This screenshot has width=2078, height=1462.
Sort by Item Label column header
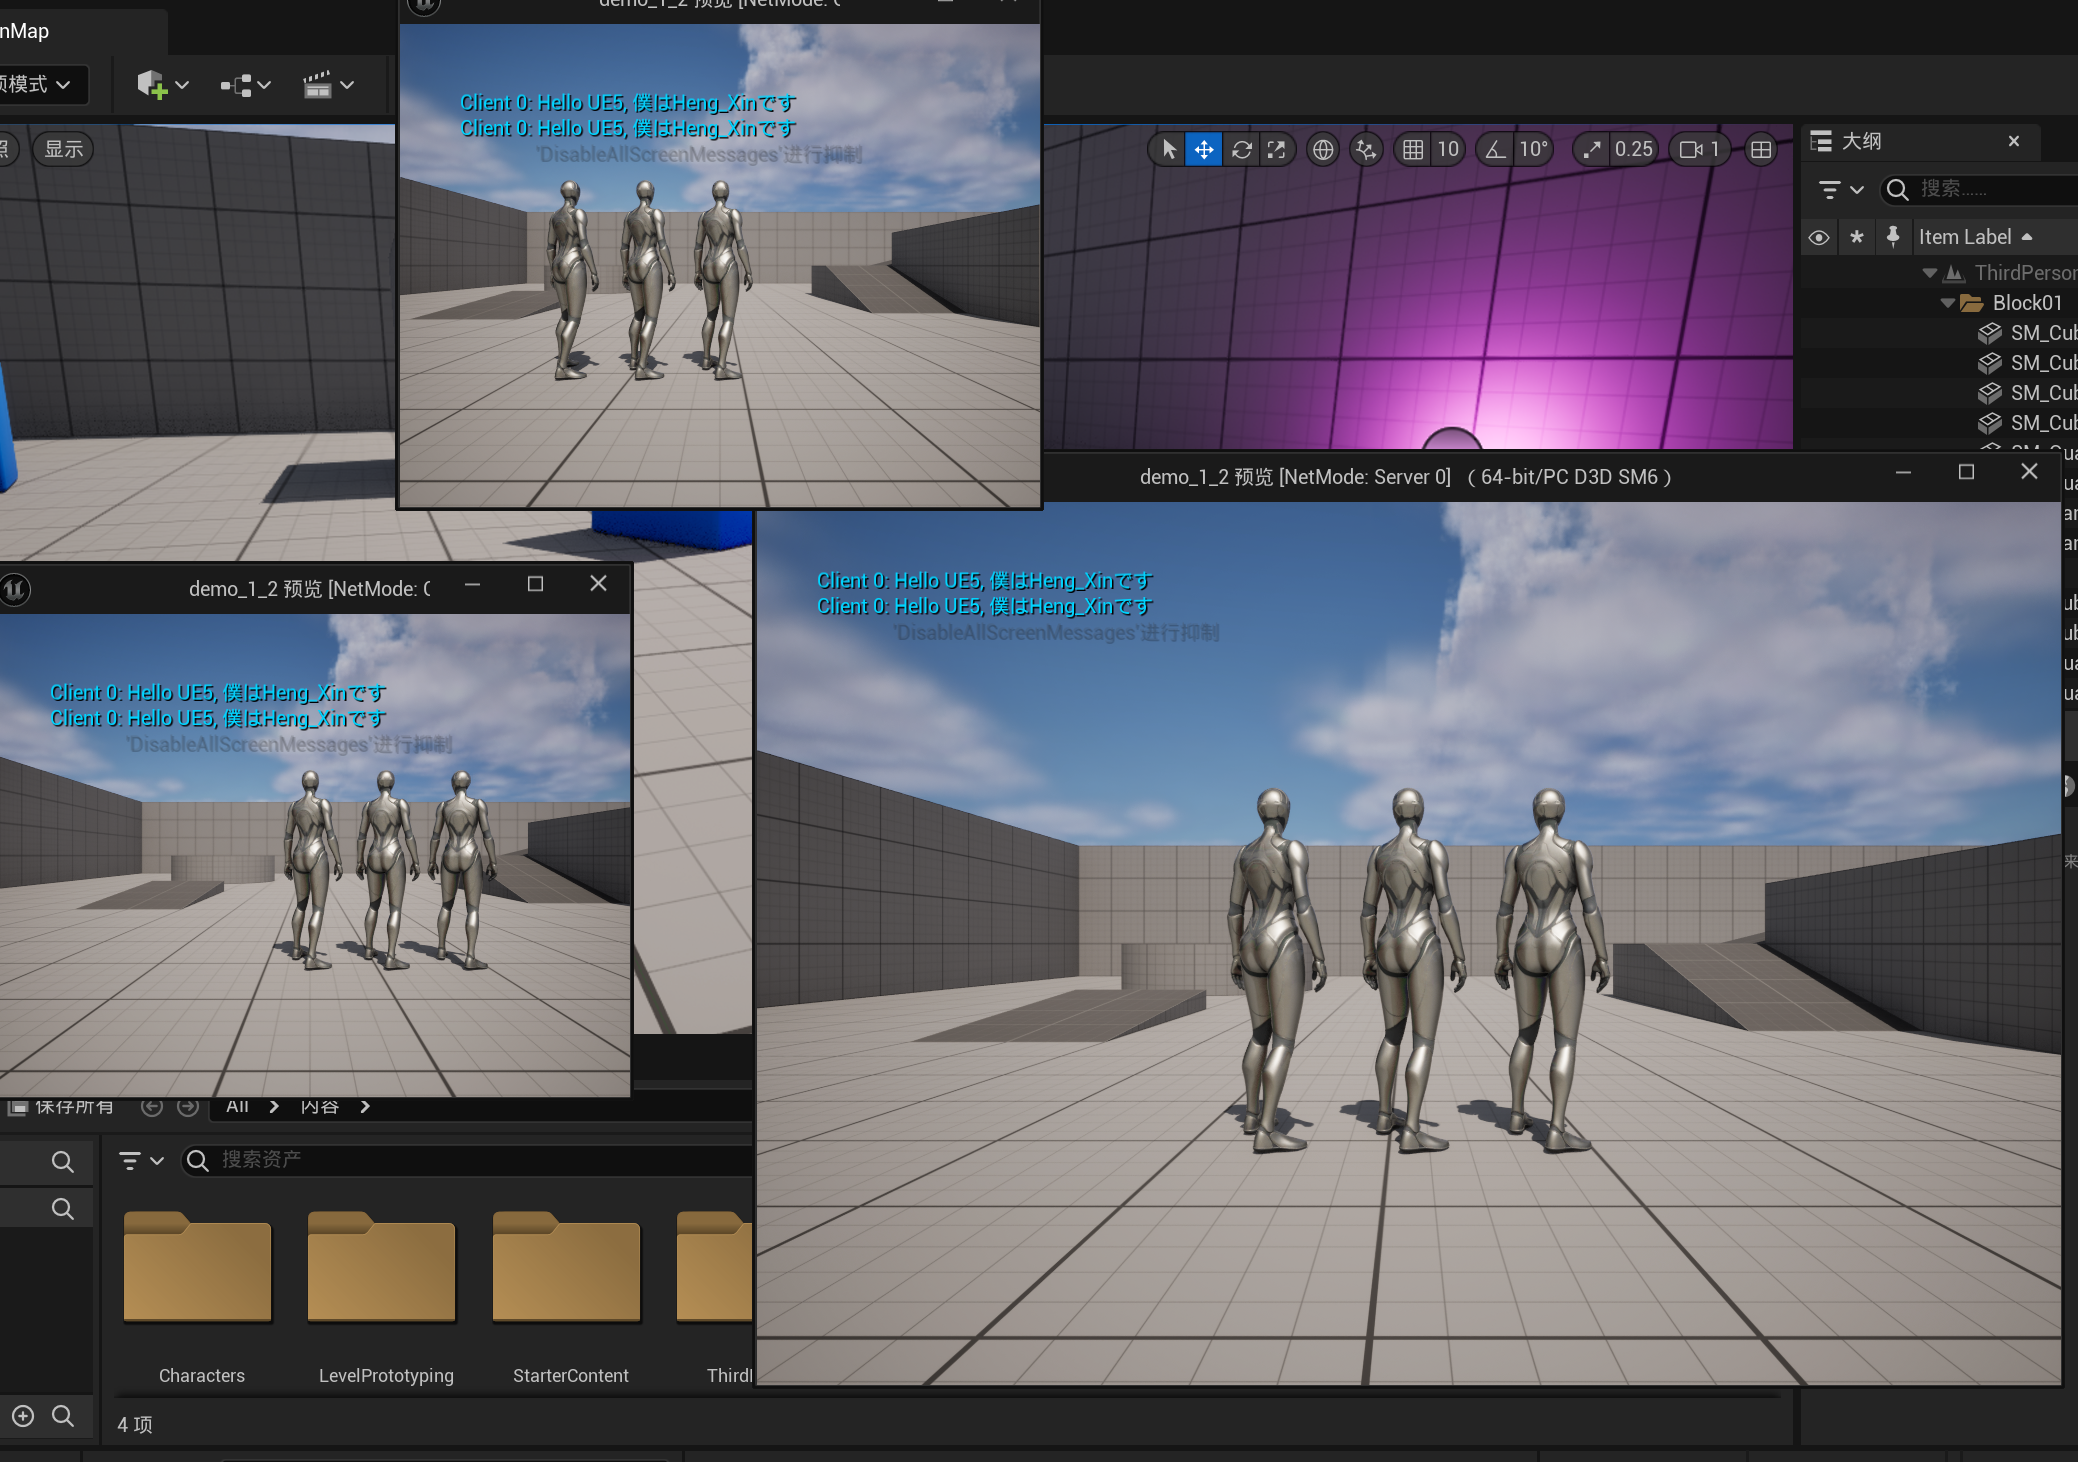tap(1964, 238)
